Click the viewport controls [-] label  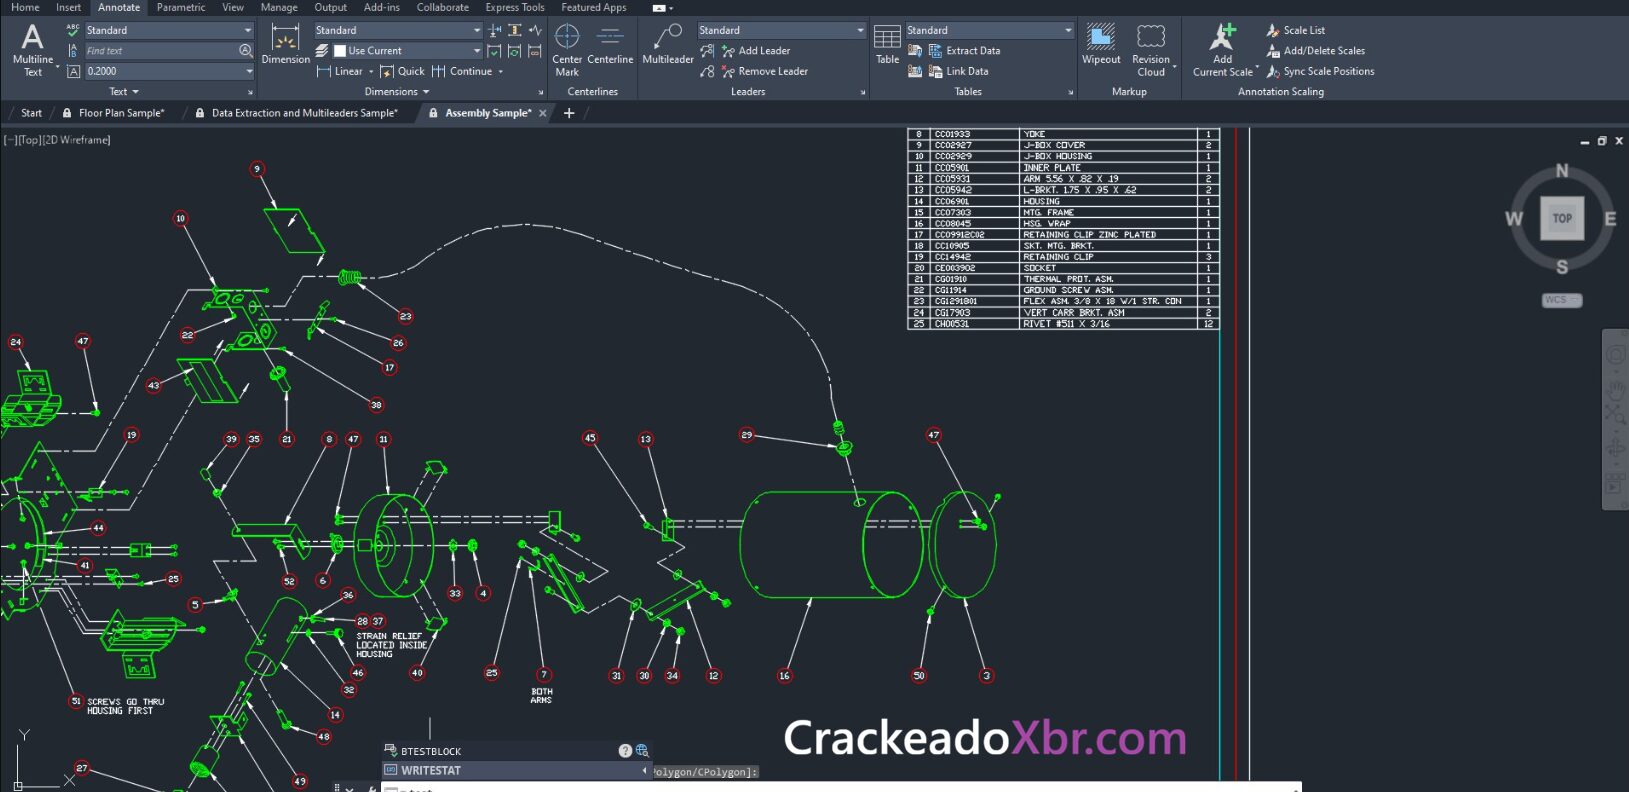point(9,140)
